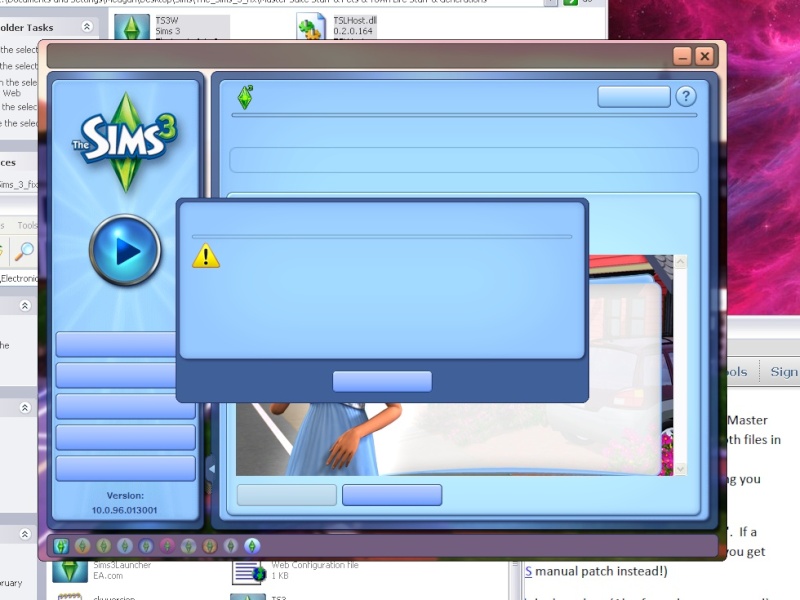Click the skuversion file name in Explorer
Image resolution: width=800 pixels, height=600 pixels.
(114, 597)
